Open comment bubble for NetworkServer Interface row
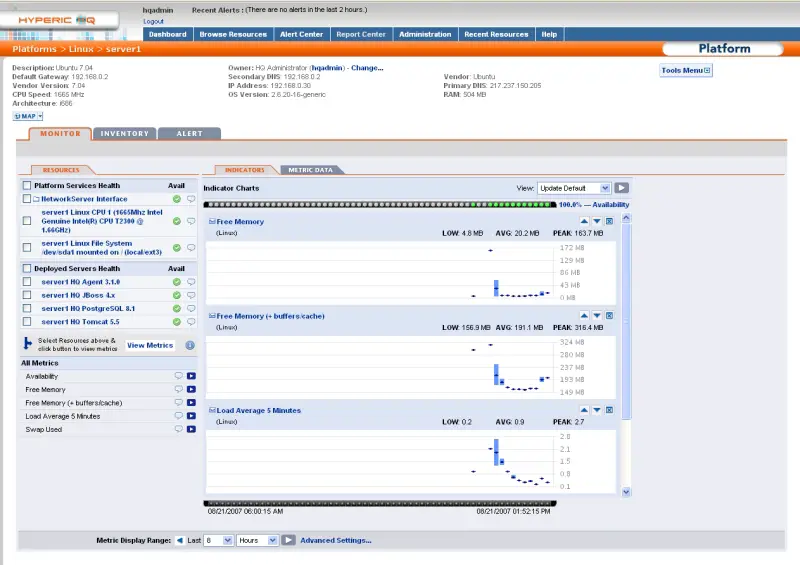 [191, 199]
